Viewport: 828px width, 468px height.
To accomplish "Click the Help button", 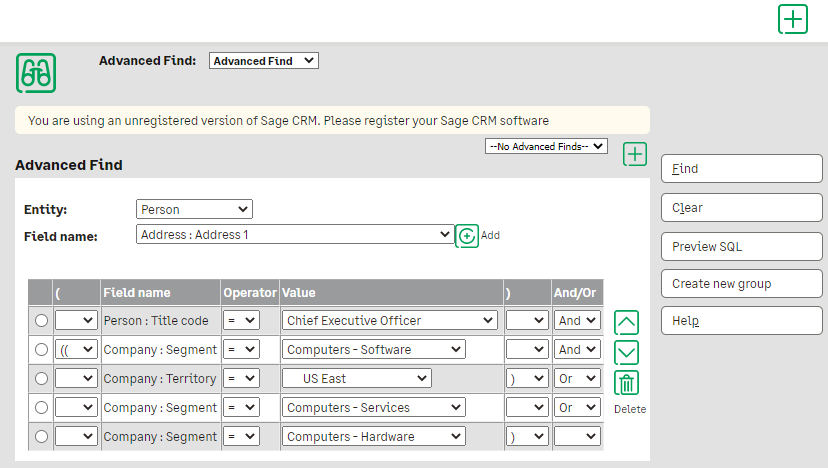I will tap(741, 321).
